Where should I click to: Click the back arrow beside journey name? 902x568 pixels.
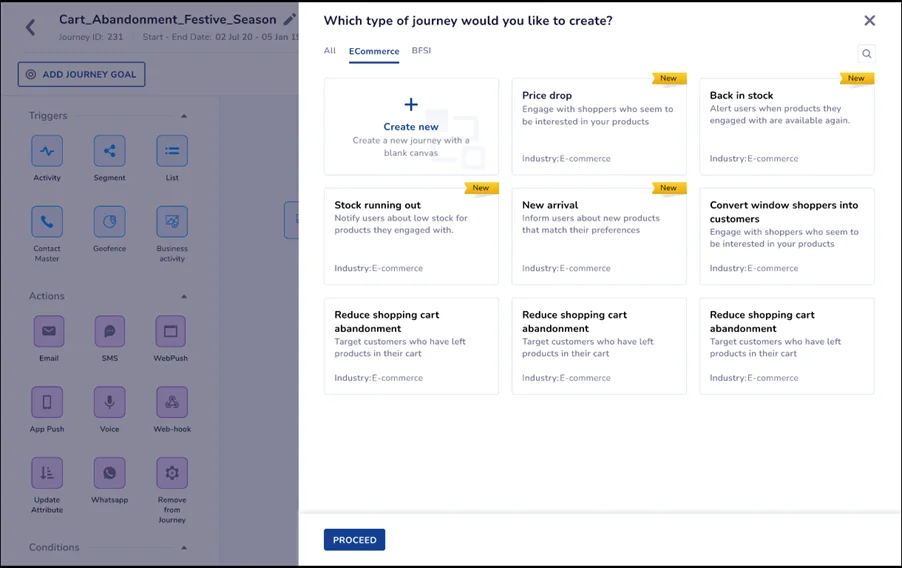[x=30, y=27]
